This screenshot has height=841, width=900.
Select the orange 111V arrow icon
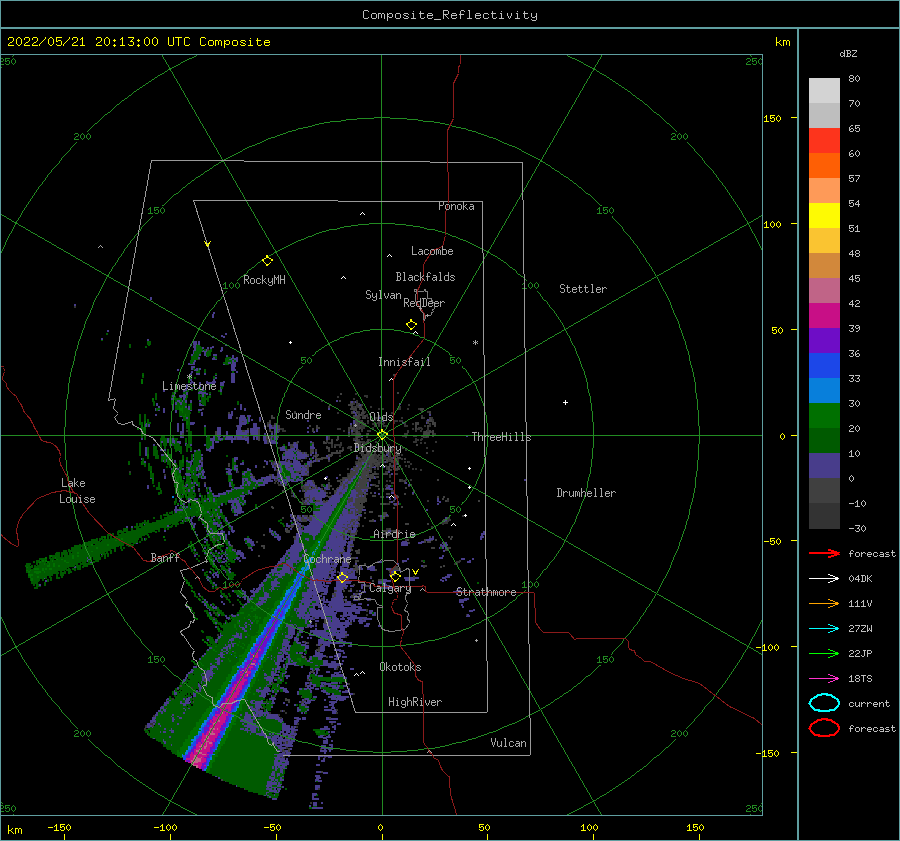pyautogui.click(x=824, y=603)
